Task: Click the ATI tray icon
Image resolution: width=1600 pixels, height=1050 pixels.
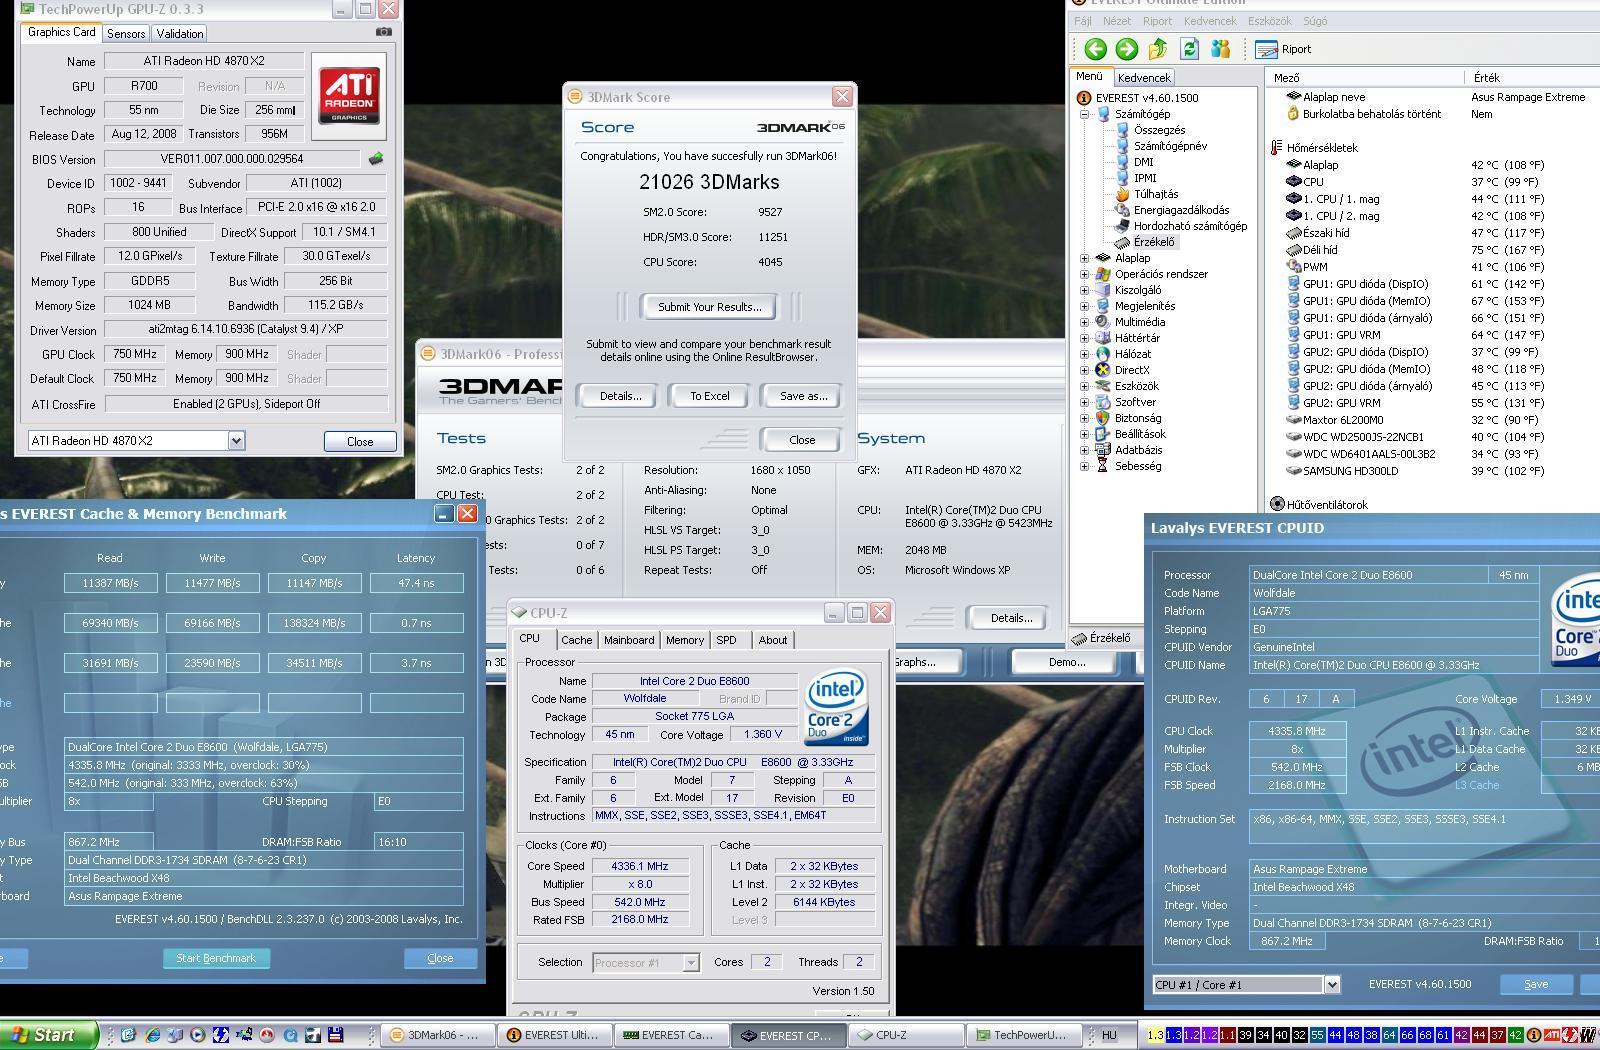Action: coord(1552,1035)
